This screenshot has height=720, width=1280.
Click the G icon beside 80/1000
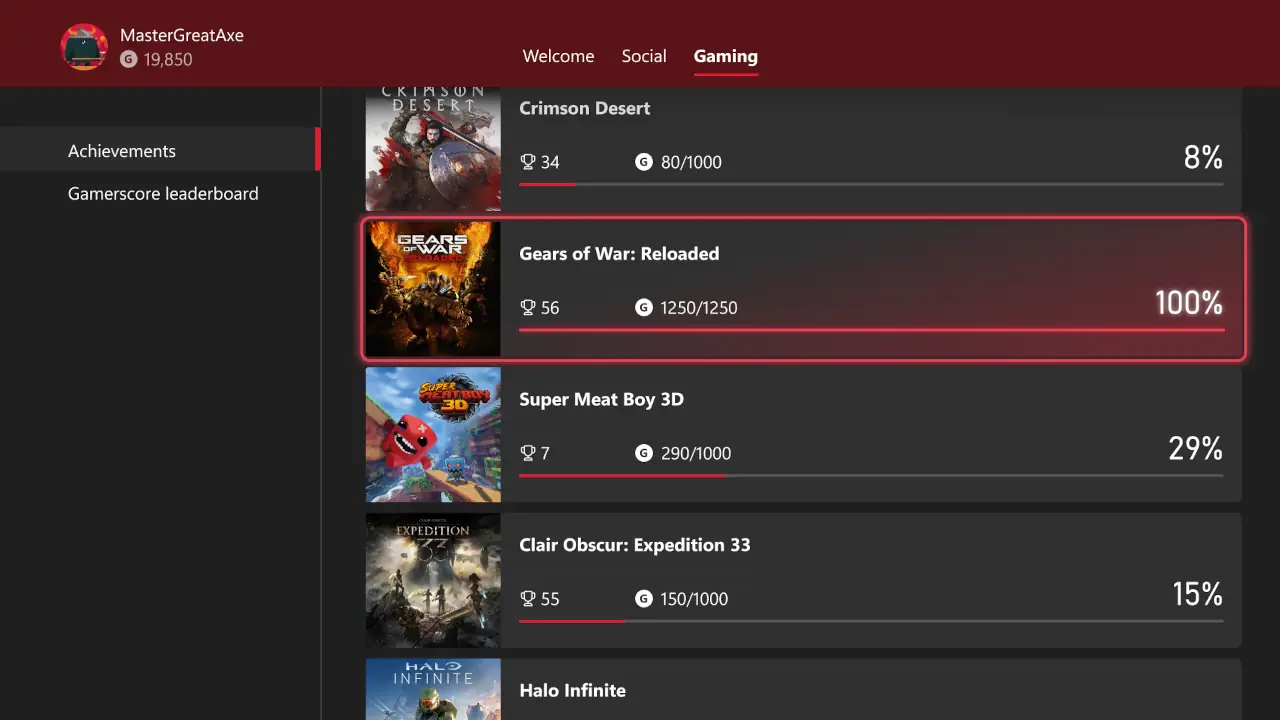pos(644,162)
